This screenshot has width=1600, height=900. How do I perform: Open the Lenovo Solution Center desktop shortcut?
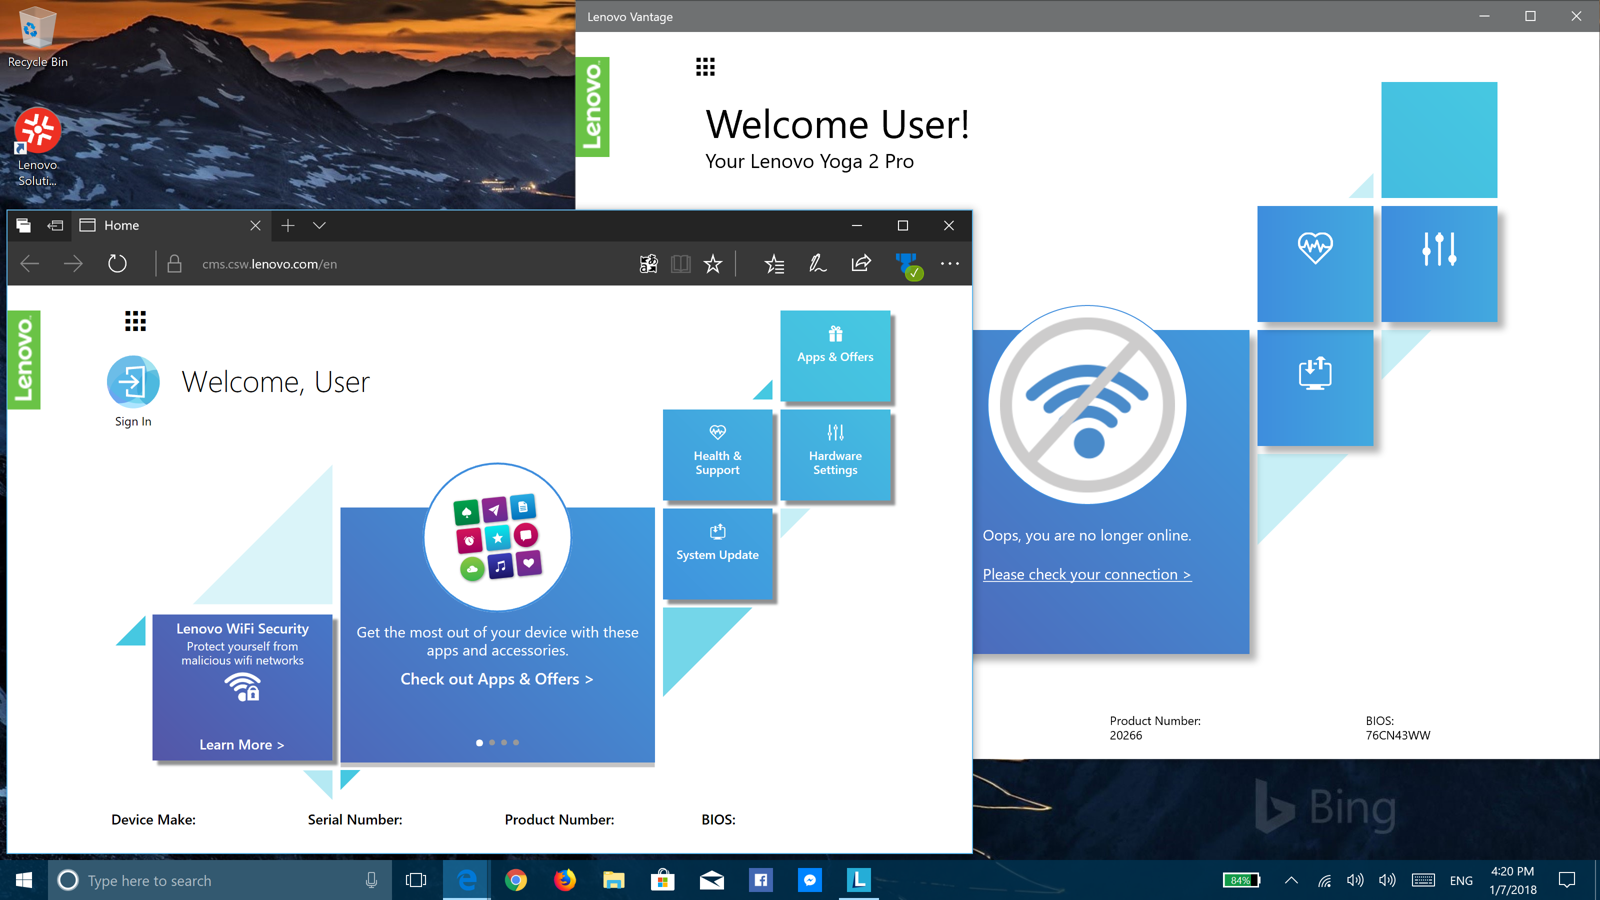[37, 148]
